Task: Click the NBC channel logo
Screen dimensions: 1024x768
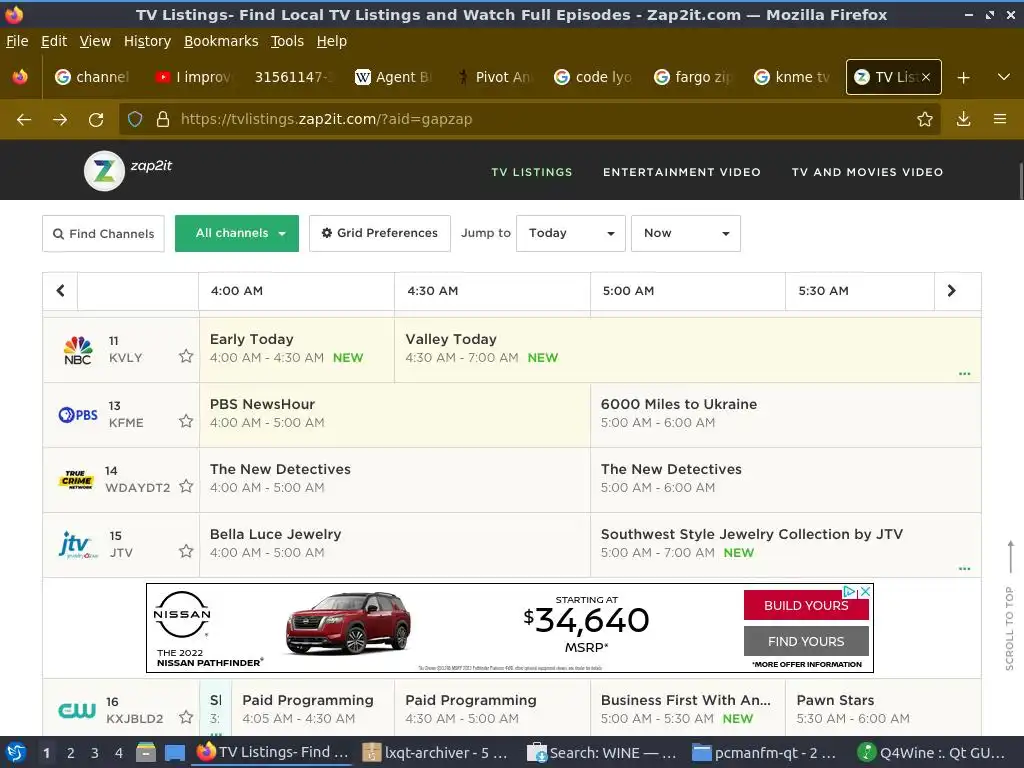Action: pyautogui.click(x=78, y=349)
